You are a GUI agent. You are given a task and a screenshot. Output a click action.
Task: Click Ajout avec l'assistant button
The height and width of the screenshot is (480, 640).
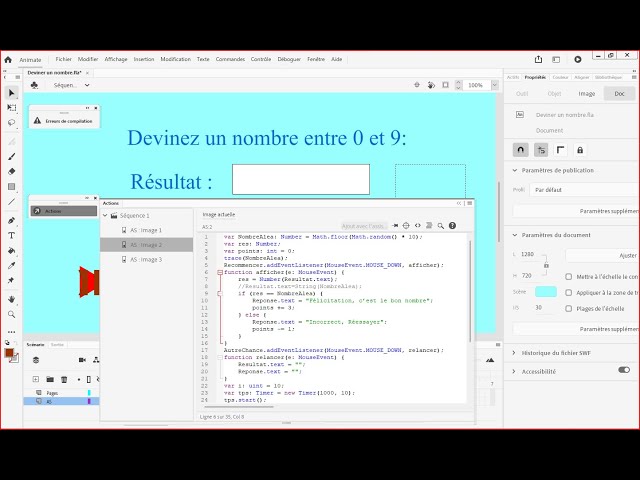point(363,226)
